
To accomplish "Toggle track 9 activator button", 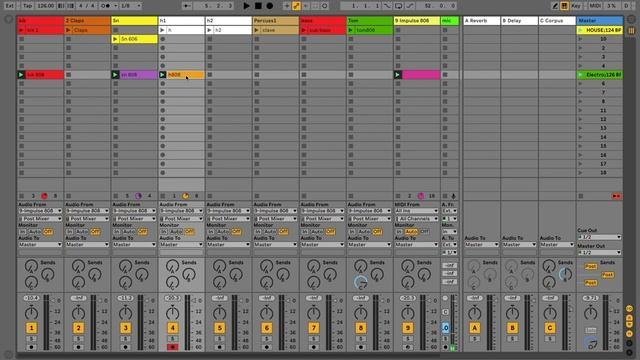I will click(408, 328).
